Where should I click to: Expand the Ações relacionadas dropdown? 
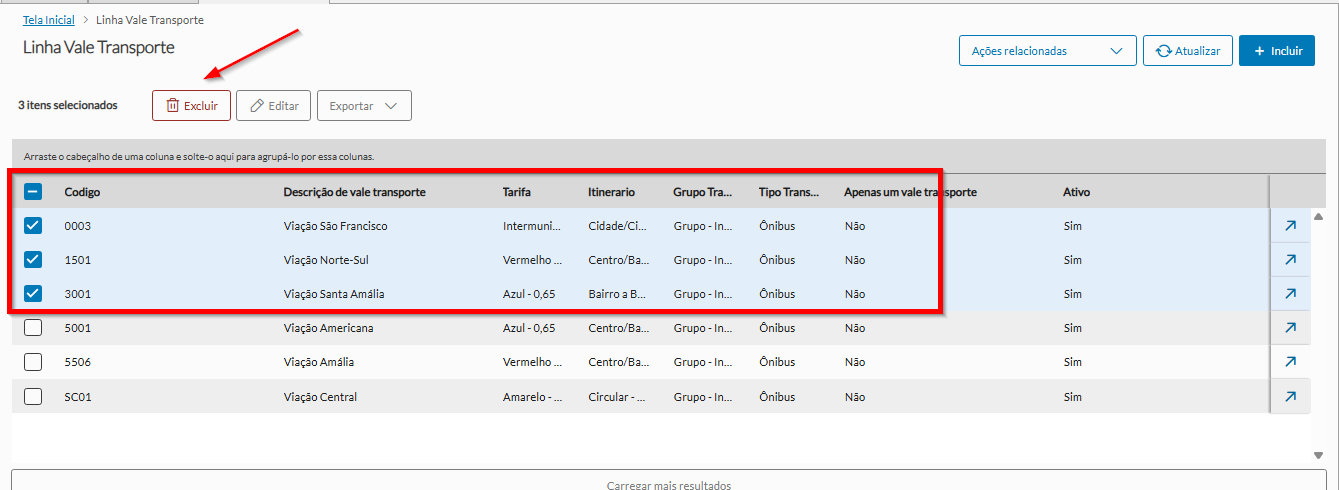point(1047,51)
